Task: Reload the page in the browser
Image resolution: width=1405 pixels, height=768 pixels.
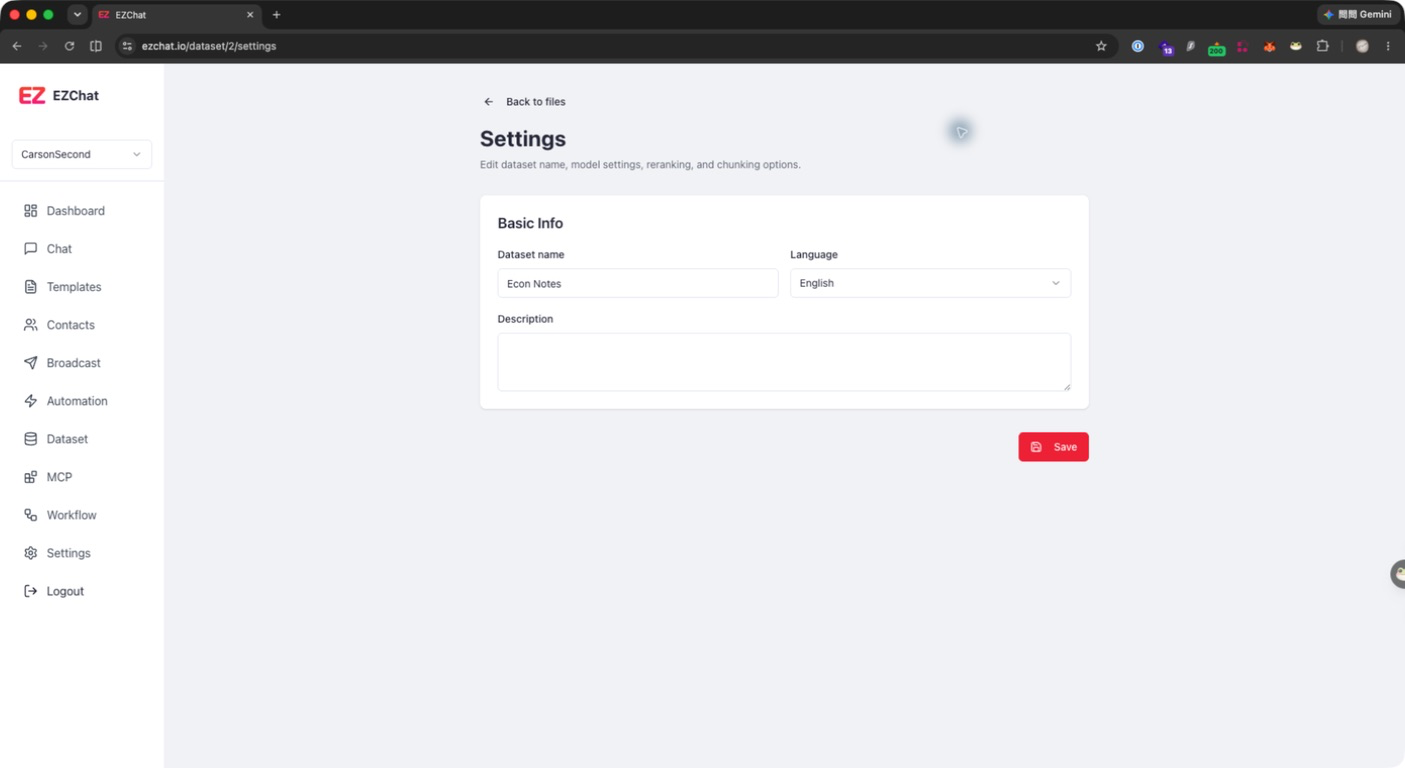Action: (x=69, y=46)
